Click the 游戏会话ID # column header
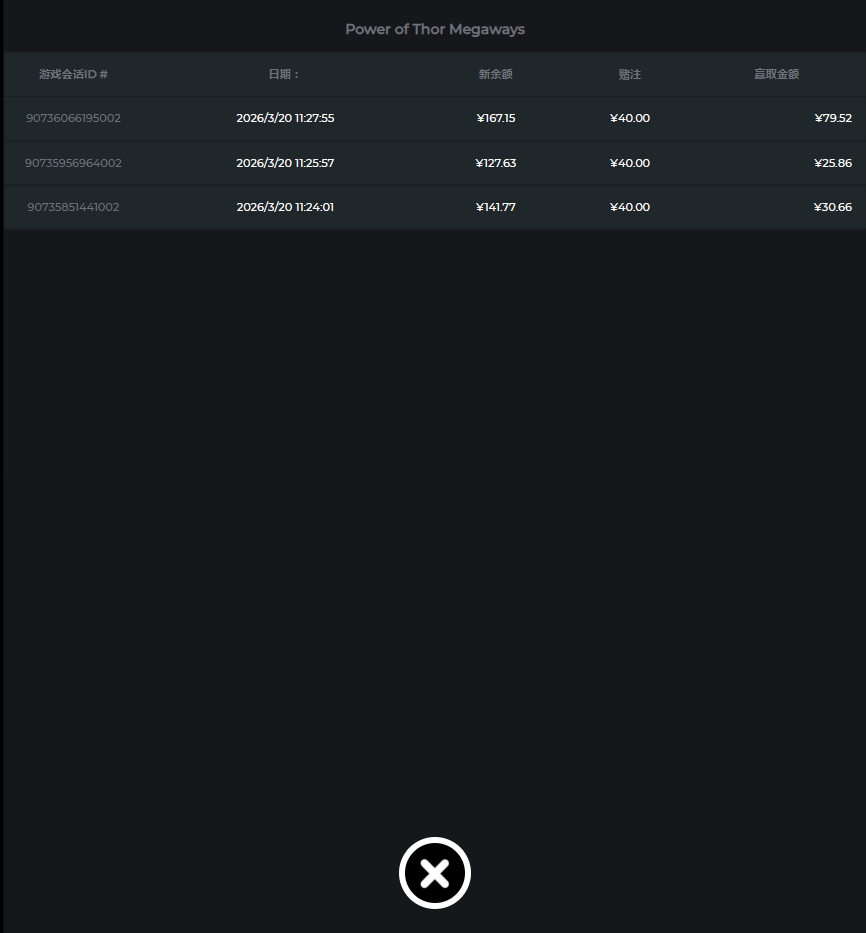The width and height of the screenshot is (866, 933). pyautogui.click(x=73, y=74)
